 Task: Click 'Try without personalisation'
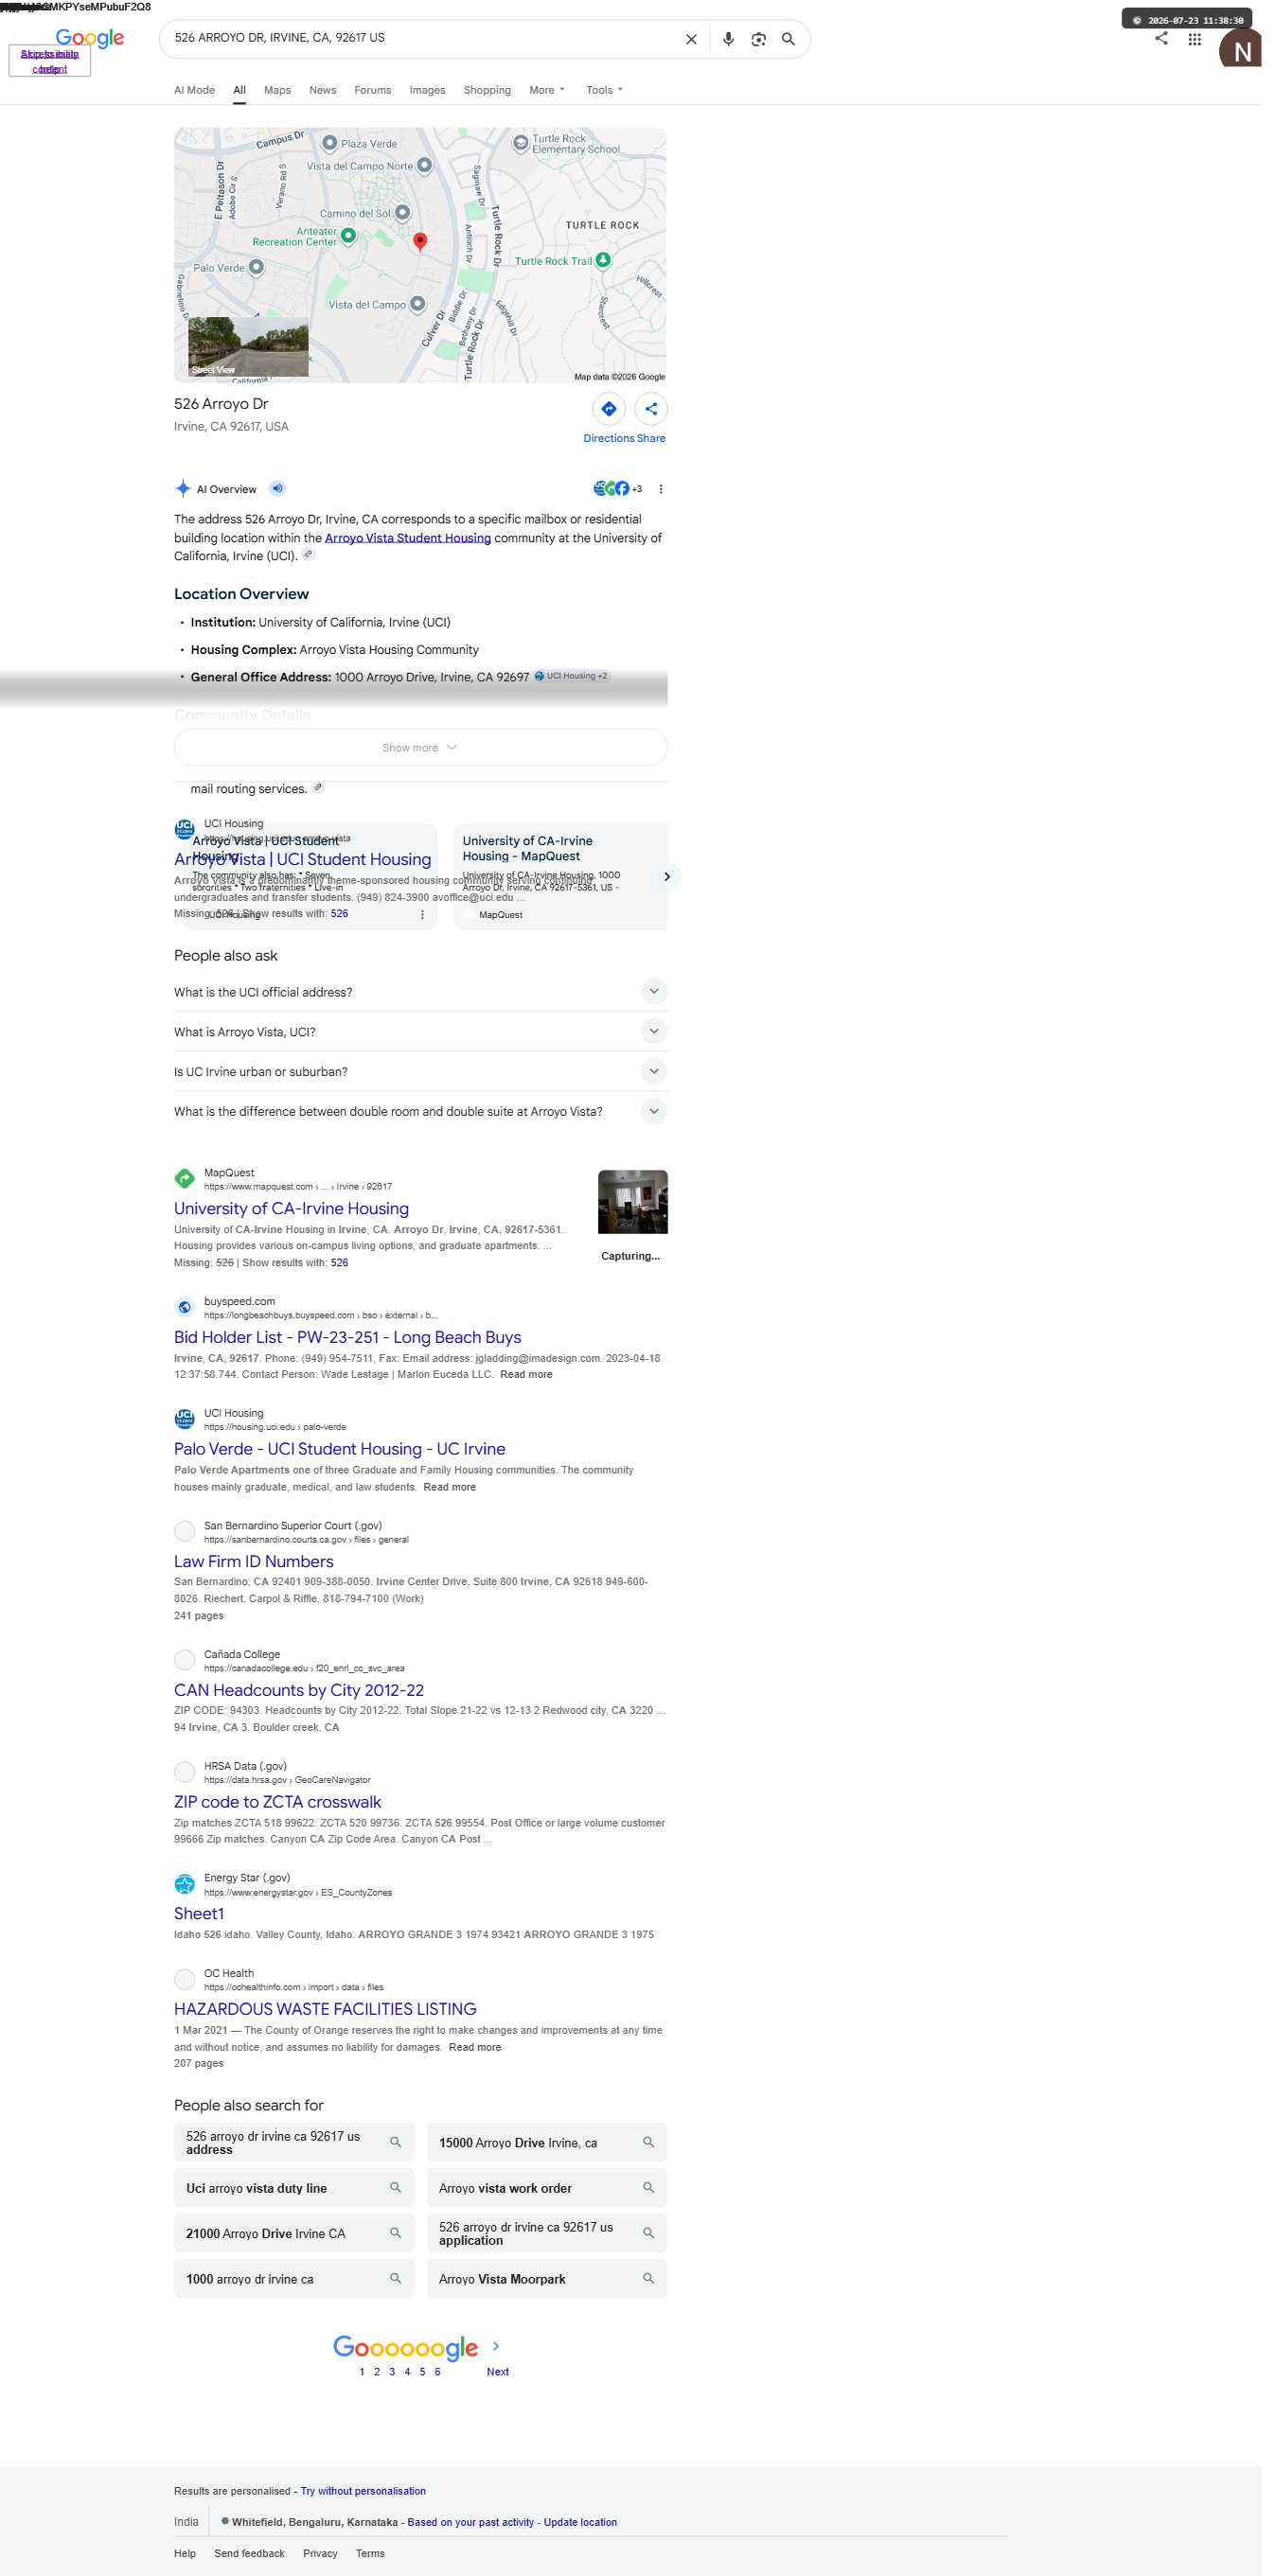pos(363,2491)
